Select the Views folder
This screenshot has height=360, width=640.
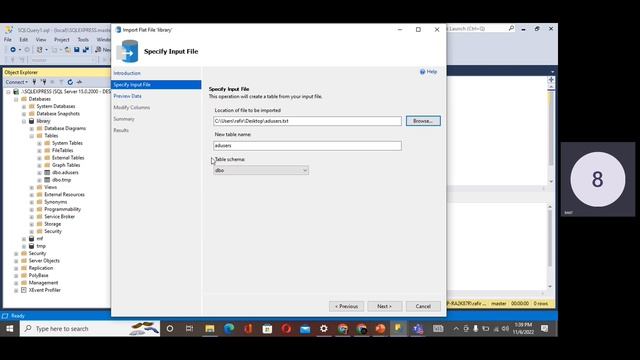[x=50, y=187]
